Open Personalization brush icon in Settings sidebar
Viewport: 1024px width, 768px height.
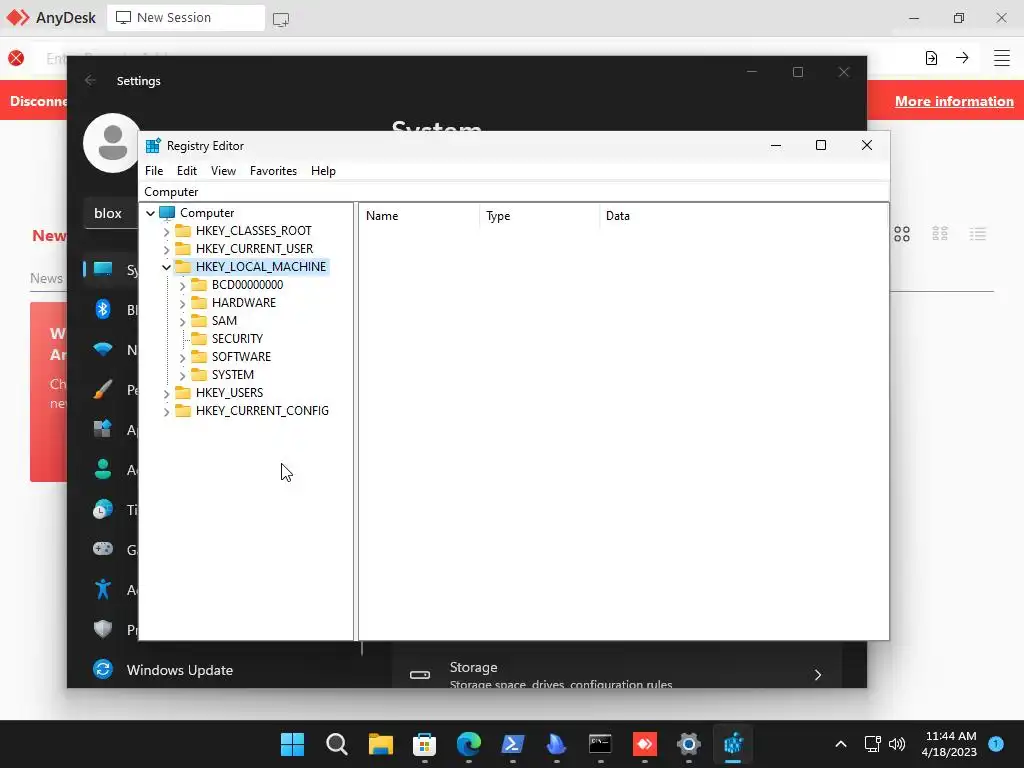point(103,389)
